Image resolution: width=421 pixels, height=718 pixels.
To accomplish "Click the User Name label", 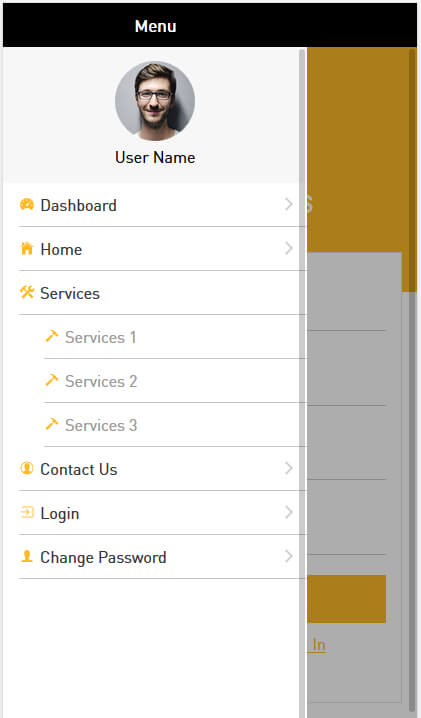I will pyautogui.click(x=155, y=158).
